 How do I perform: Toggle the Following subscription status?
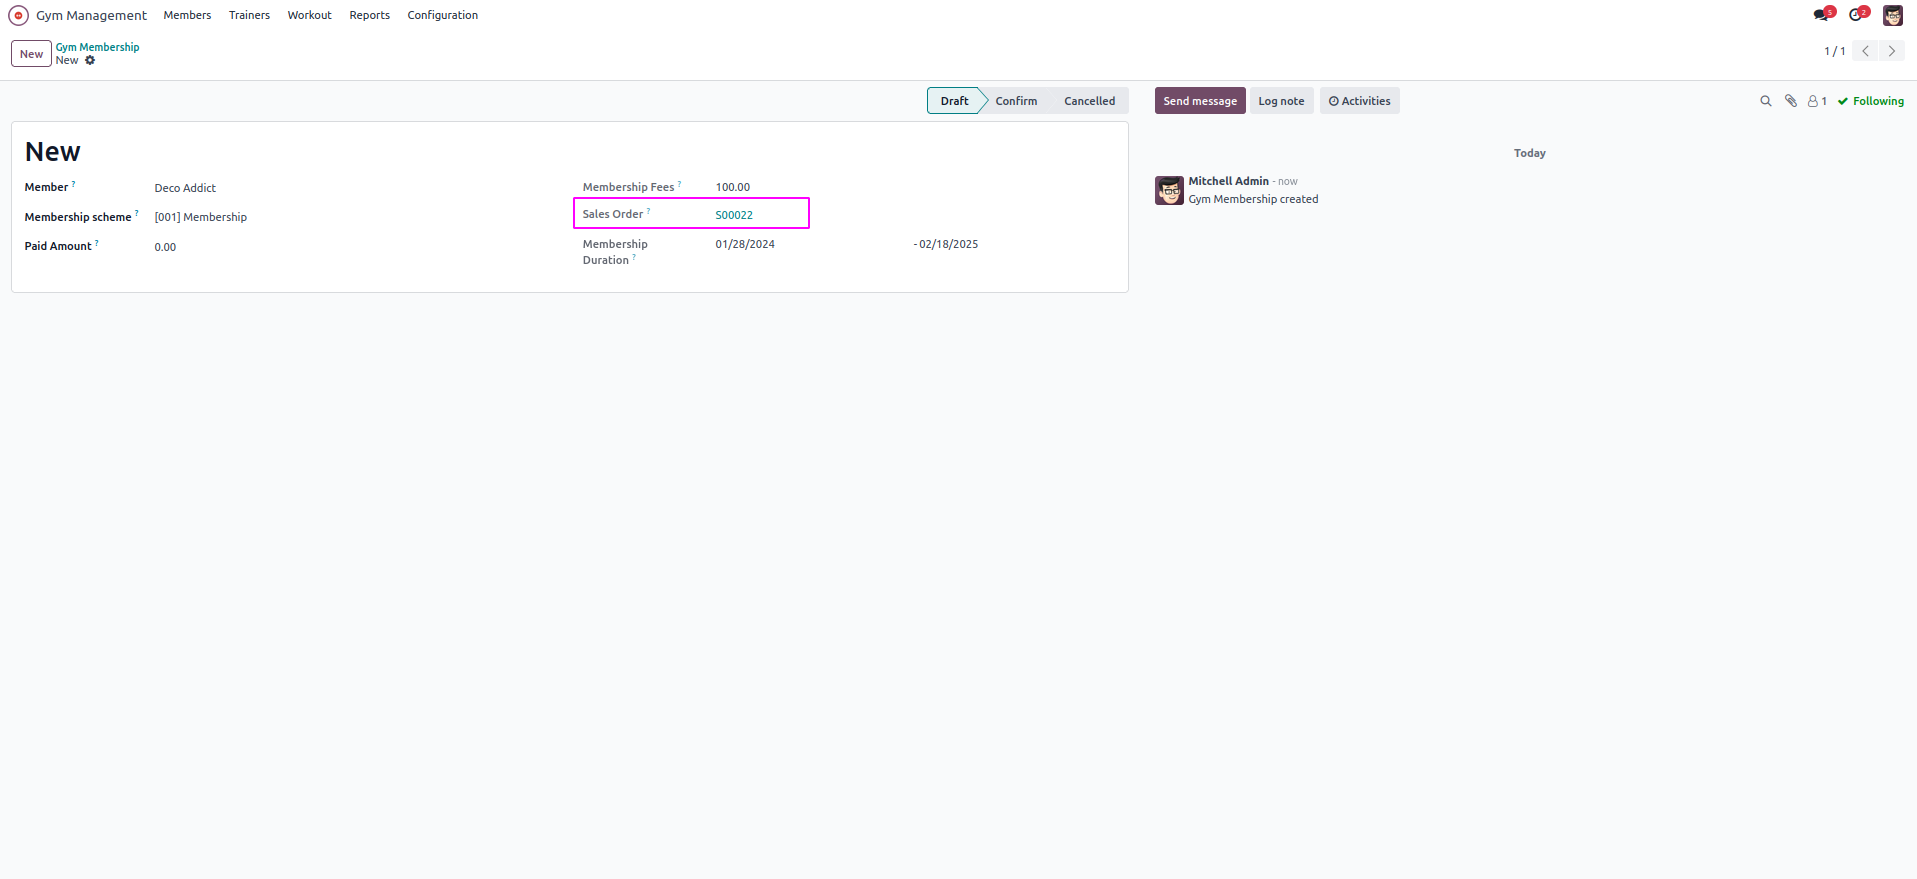(1871, 101)
